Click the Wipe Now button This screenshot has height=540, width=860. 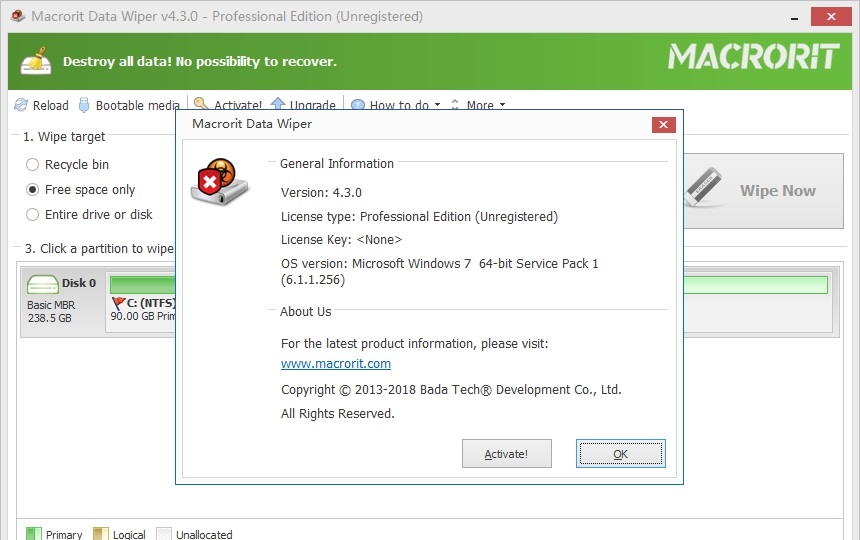763,191
